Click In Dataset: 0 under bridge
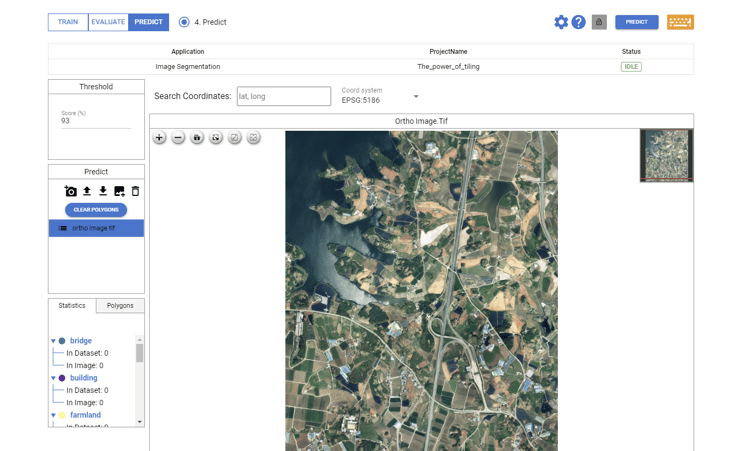The height and width of the screenshot is (451, 742). (87, 353)
